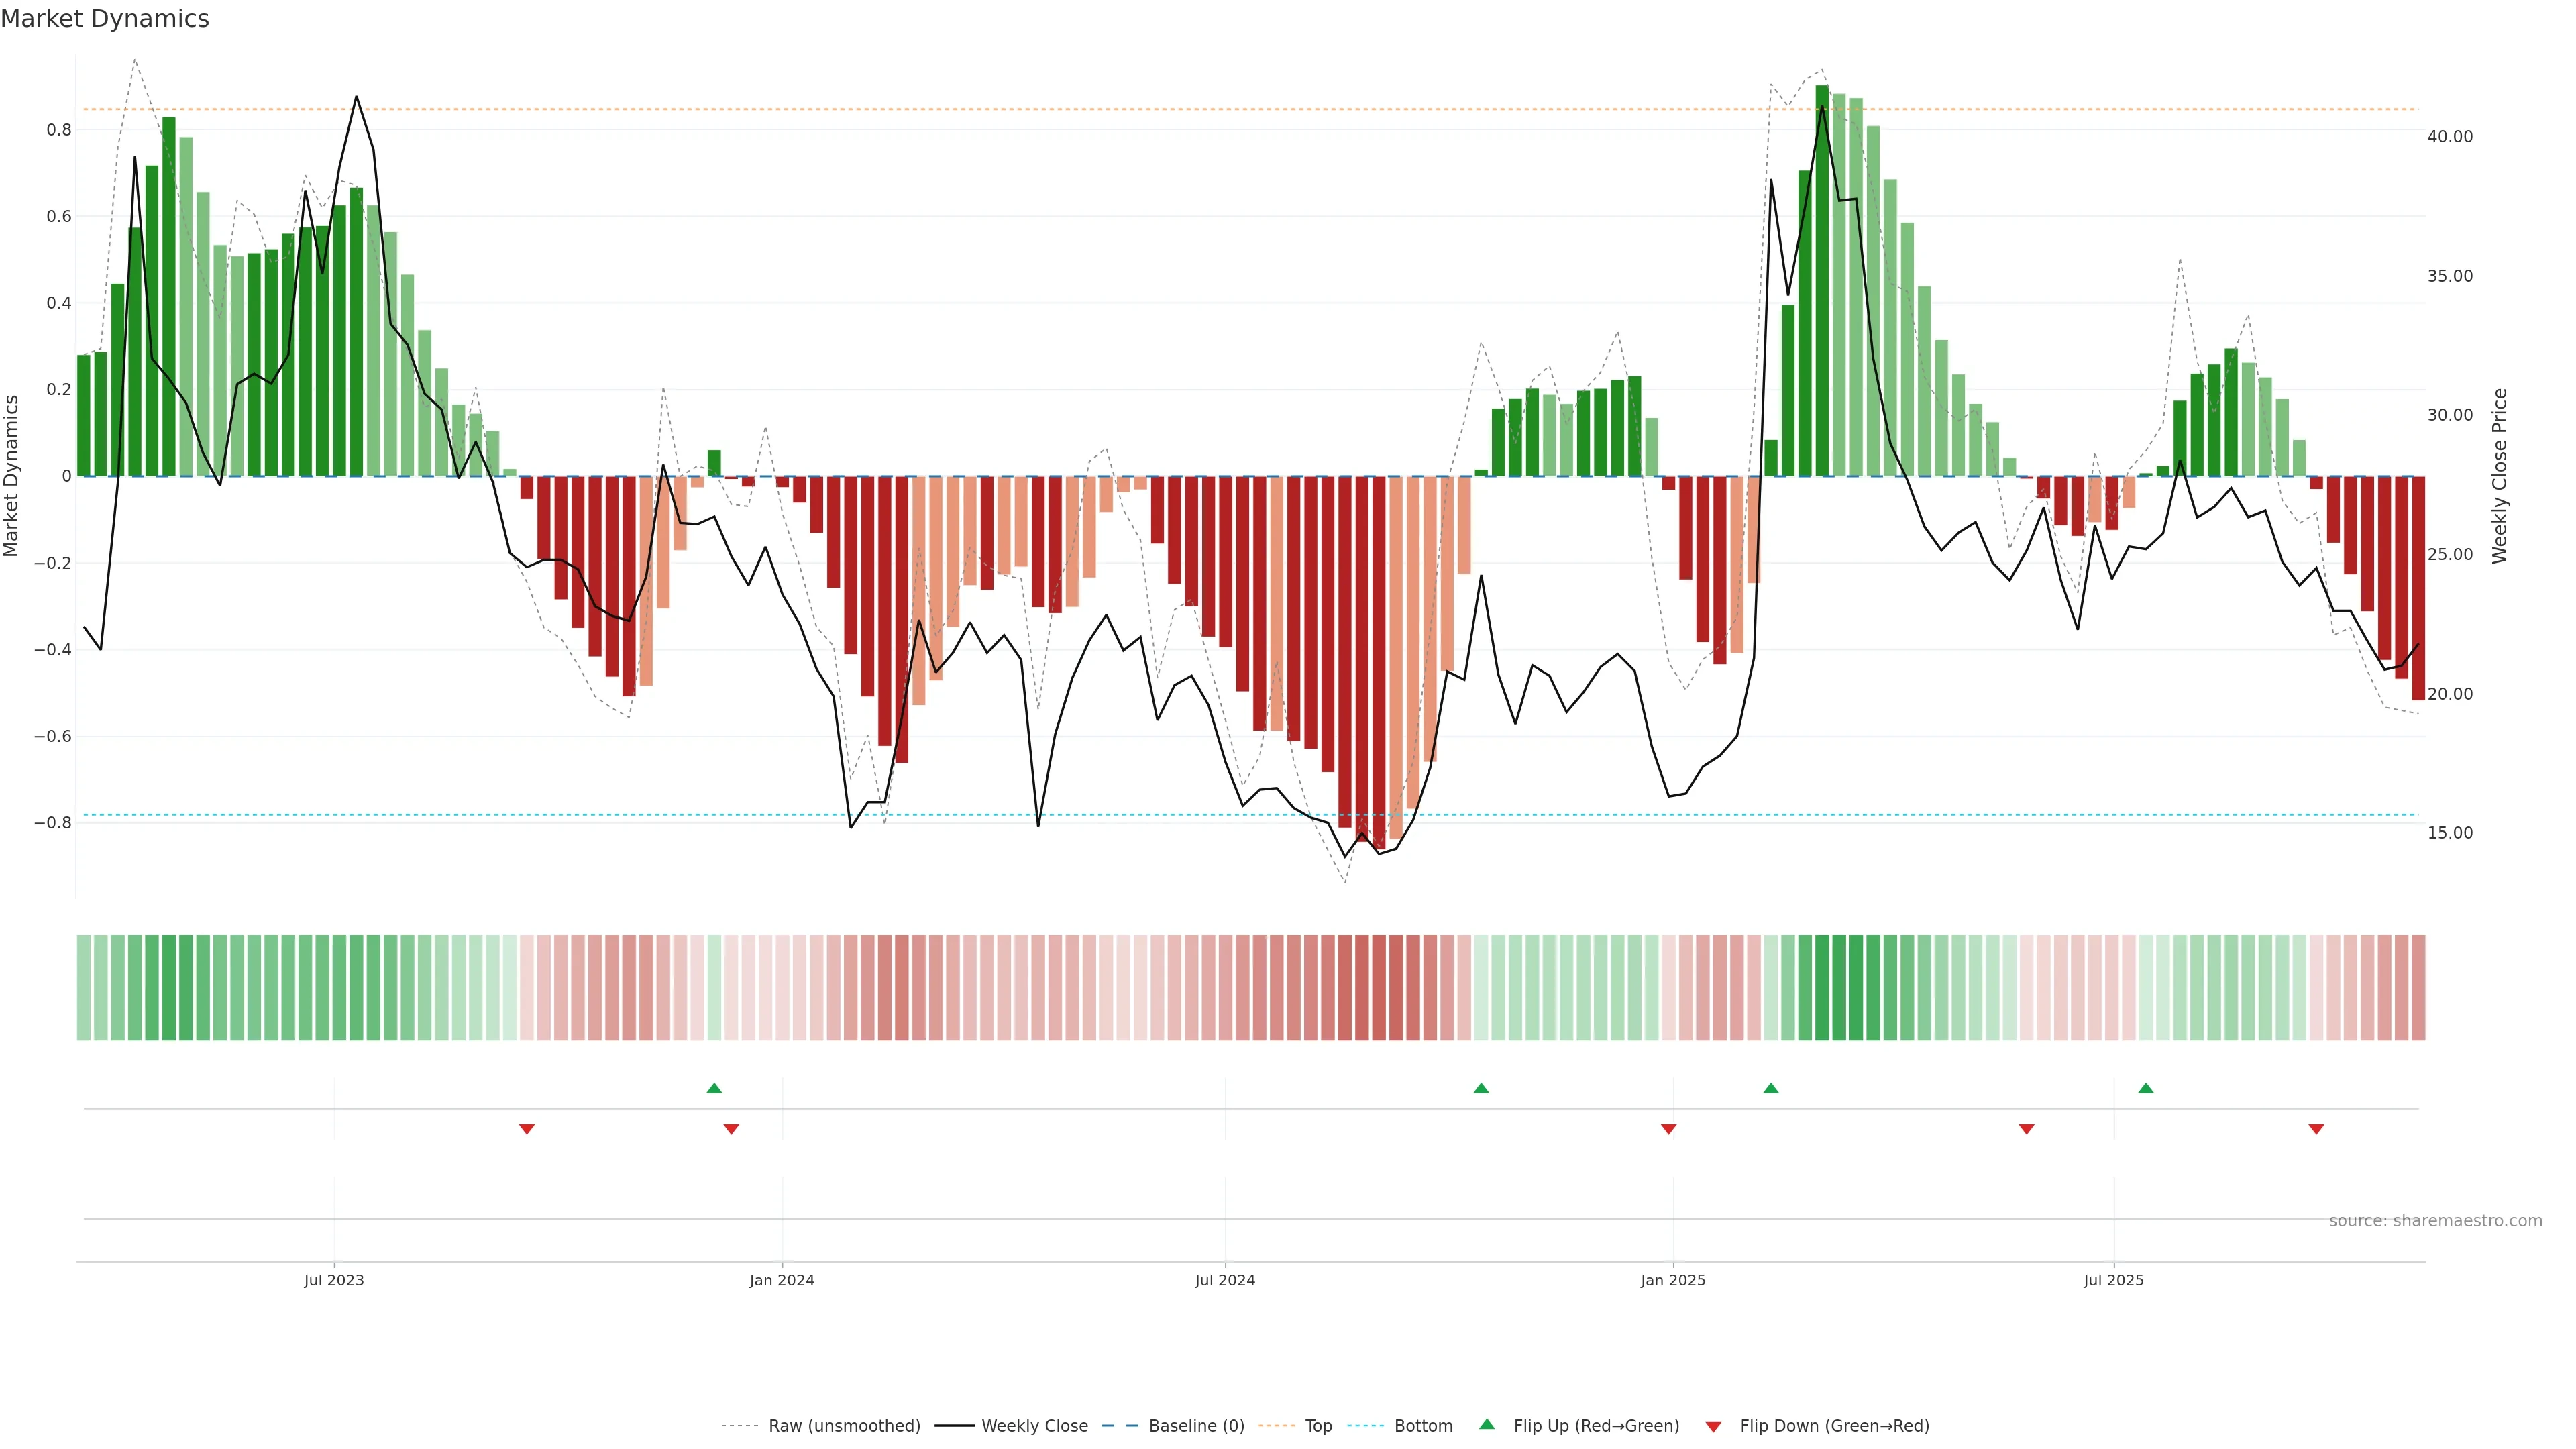Click the last red flip-down marker on right
The height and width of the screenshot is (1449, 2576).
pyautogui.click(x=2316, y=1129)
